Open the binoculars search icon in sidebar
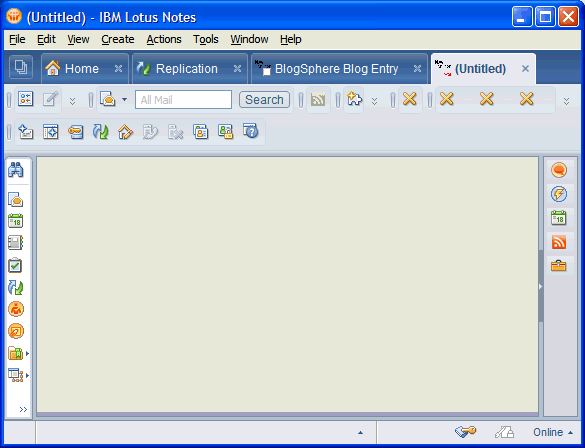Image resolution: width=585 pixels, height=448 pixels. (16, 170)
